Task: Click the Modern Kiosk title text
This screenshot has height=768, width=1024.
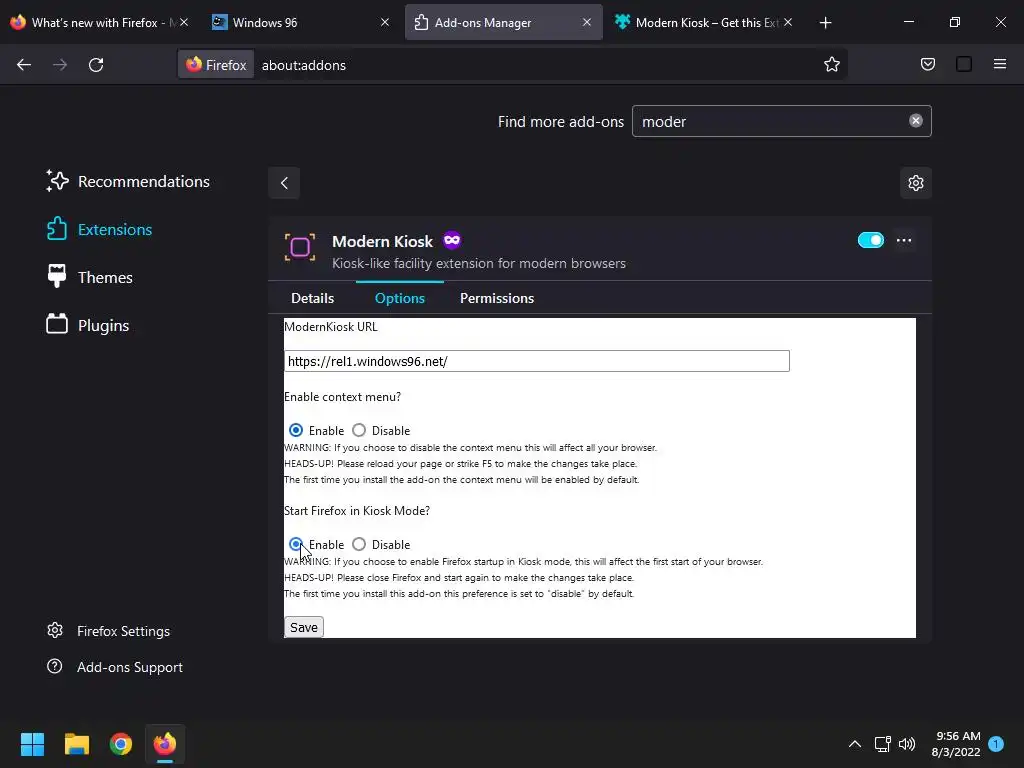Action: 383,241
